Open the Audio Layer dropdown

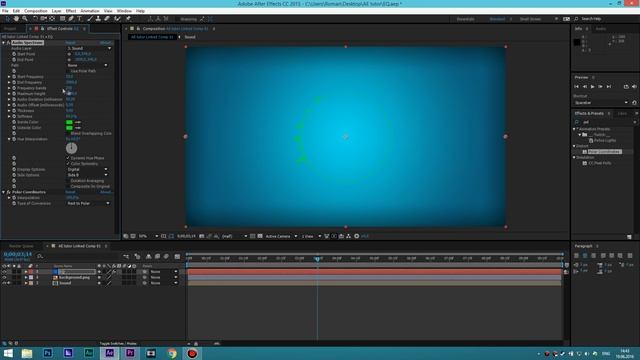click(x=89, y=49)
